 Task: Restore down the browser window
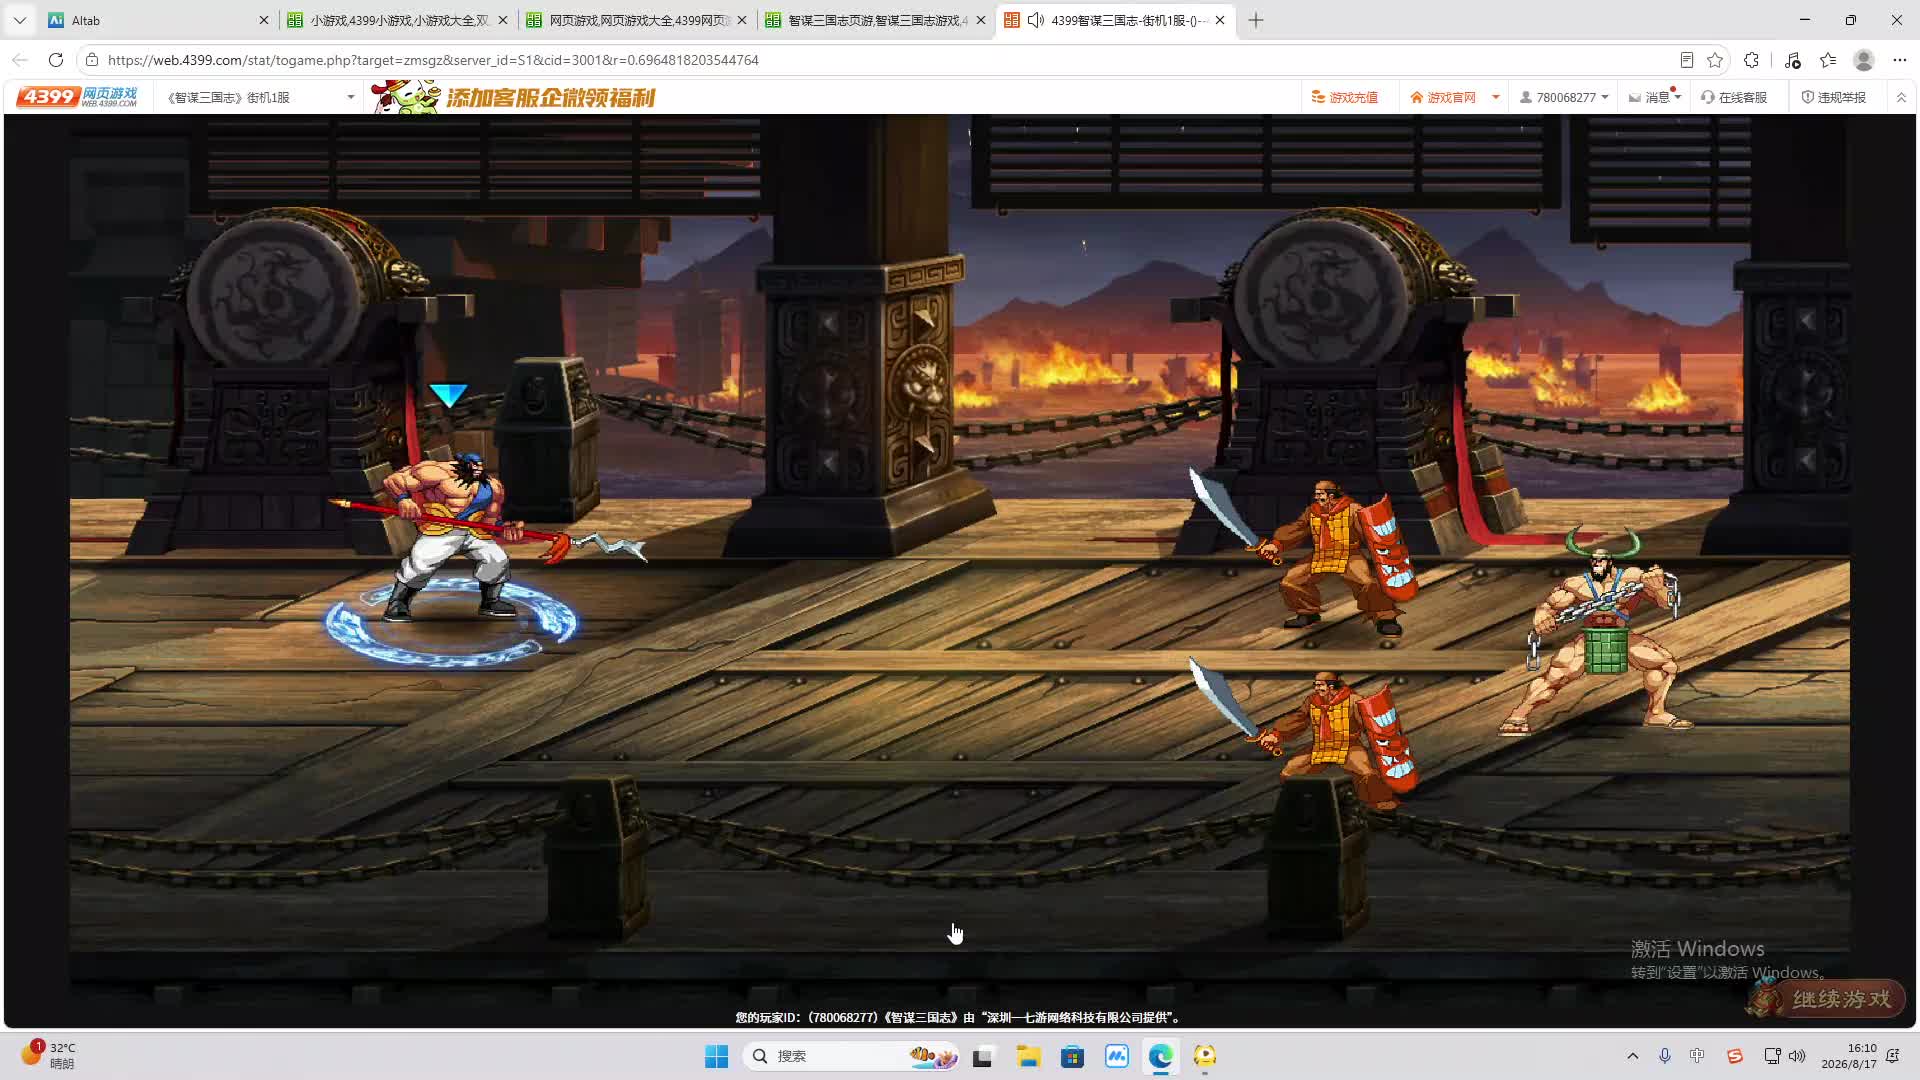coord(1851,20)
